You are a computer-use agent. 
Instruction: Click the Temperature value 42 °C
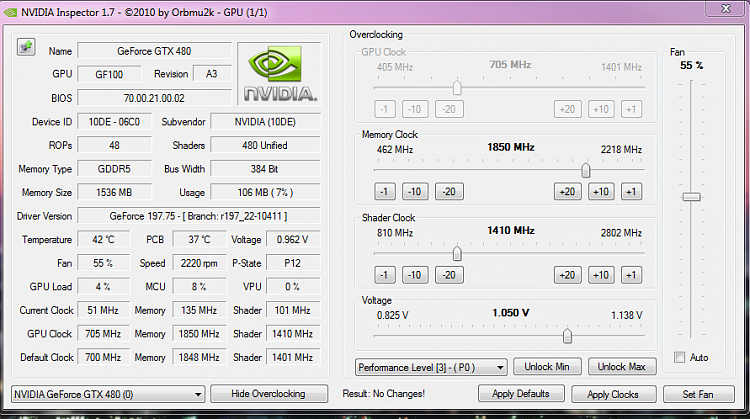tap(103, 239)
